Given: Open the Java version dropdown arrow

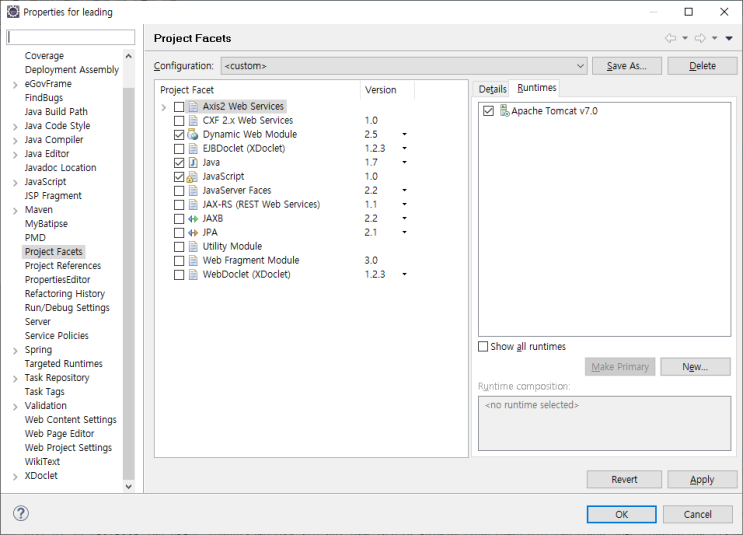Looking at the screenshot, I should (x=404, y=163).
